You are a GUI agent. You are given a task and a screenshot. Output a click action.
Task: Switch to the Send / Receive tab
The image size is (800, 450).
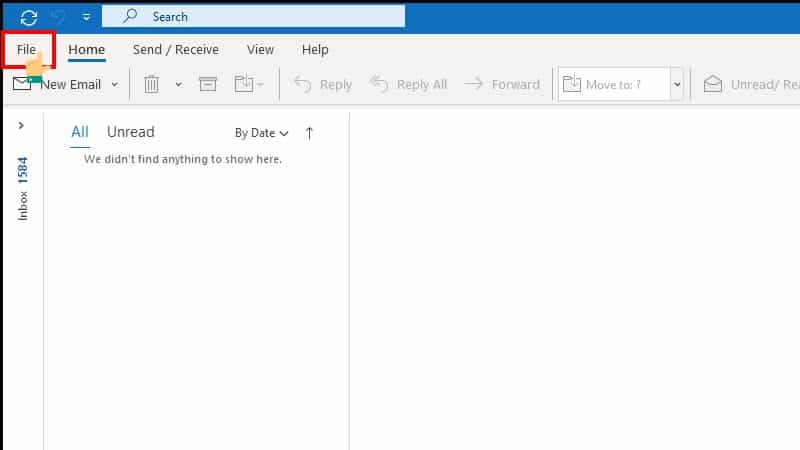(x=175, y=49)
